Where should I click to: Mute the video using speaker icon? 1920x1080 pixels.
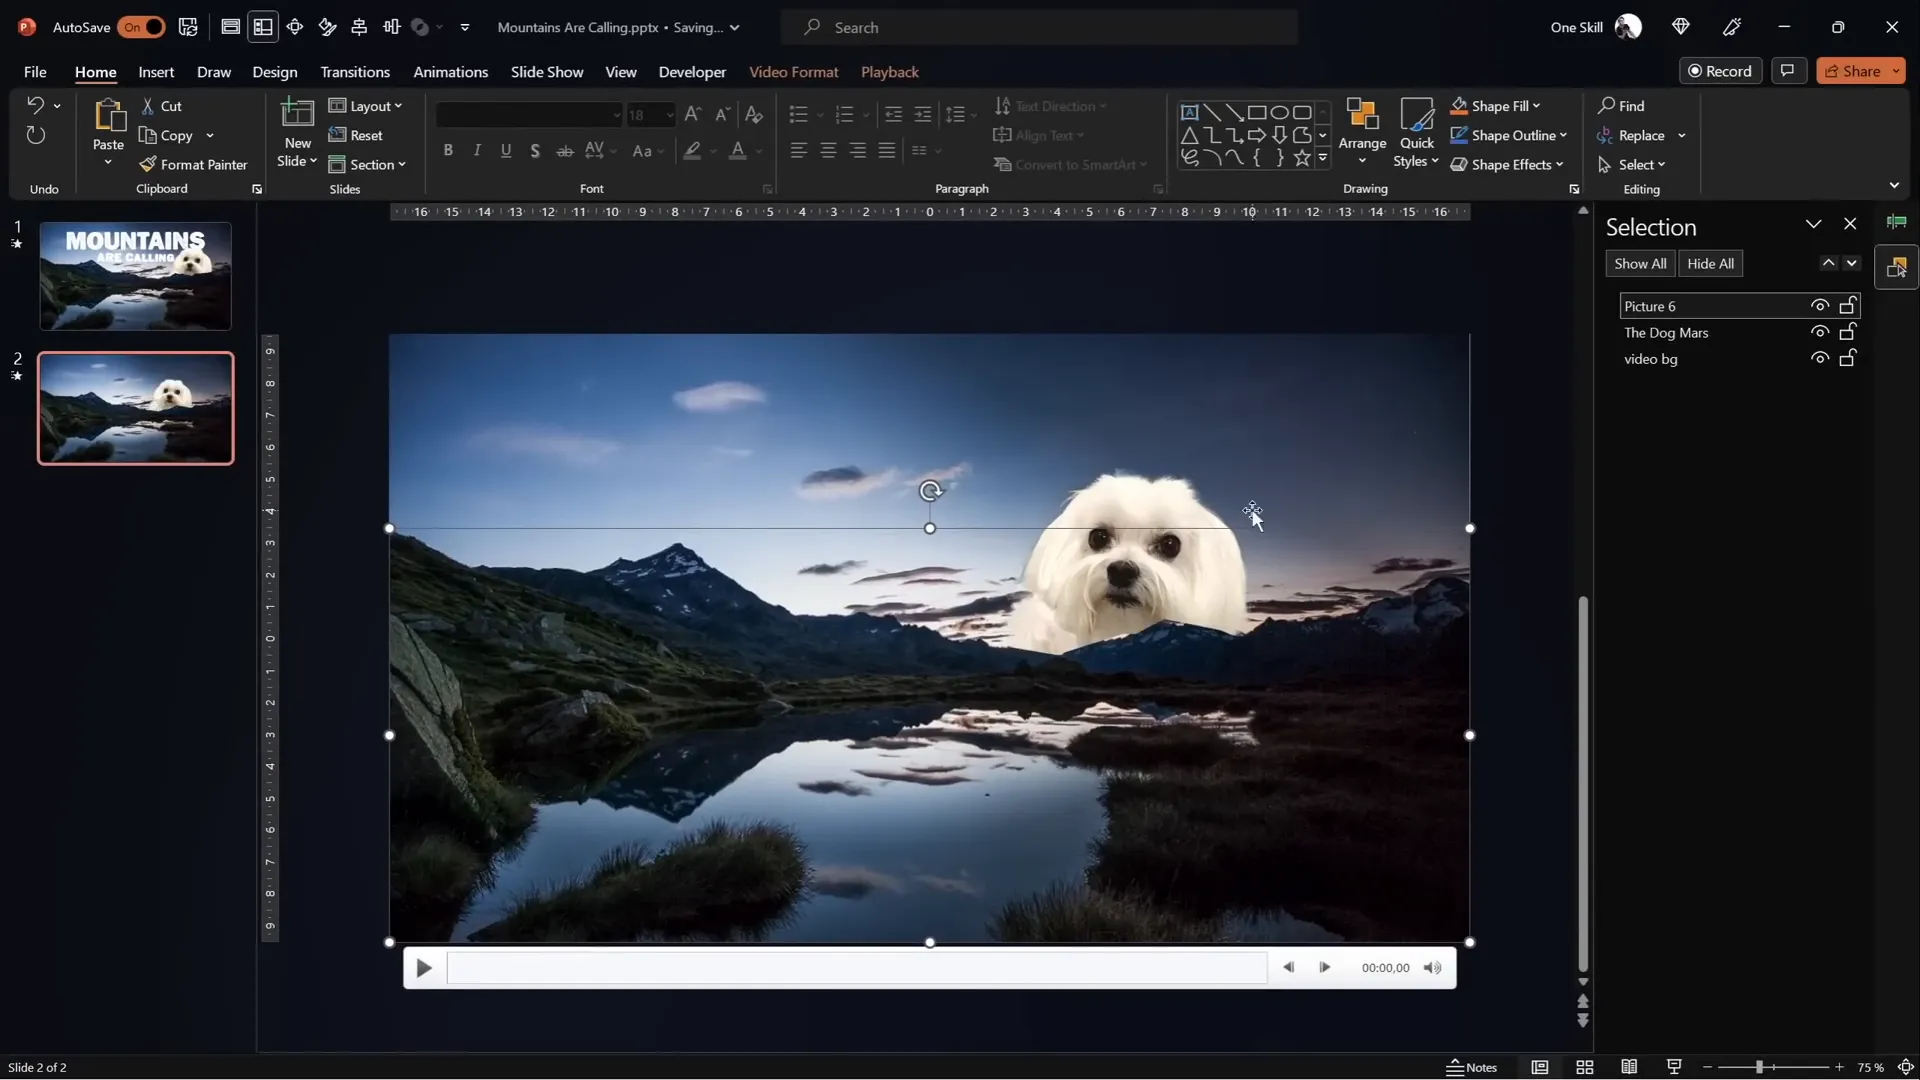[1433, 967]
